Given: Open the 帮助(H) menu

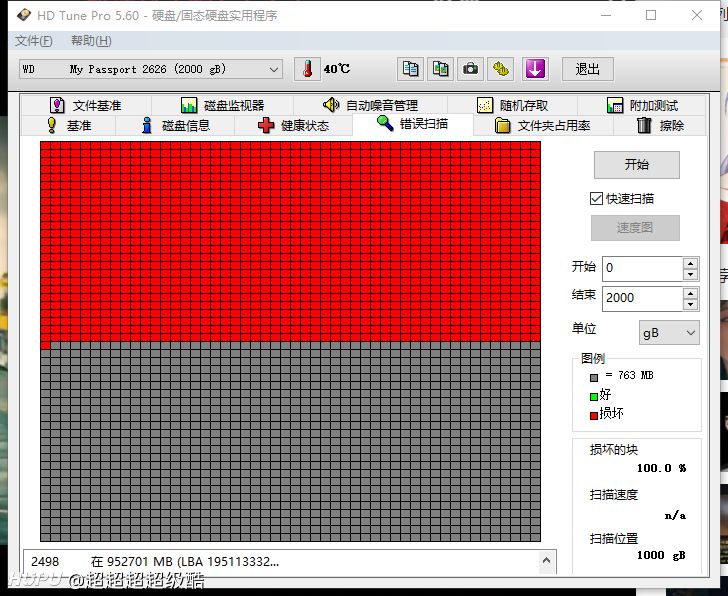Looking at the screenshot, I should (x=91, y=41).
